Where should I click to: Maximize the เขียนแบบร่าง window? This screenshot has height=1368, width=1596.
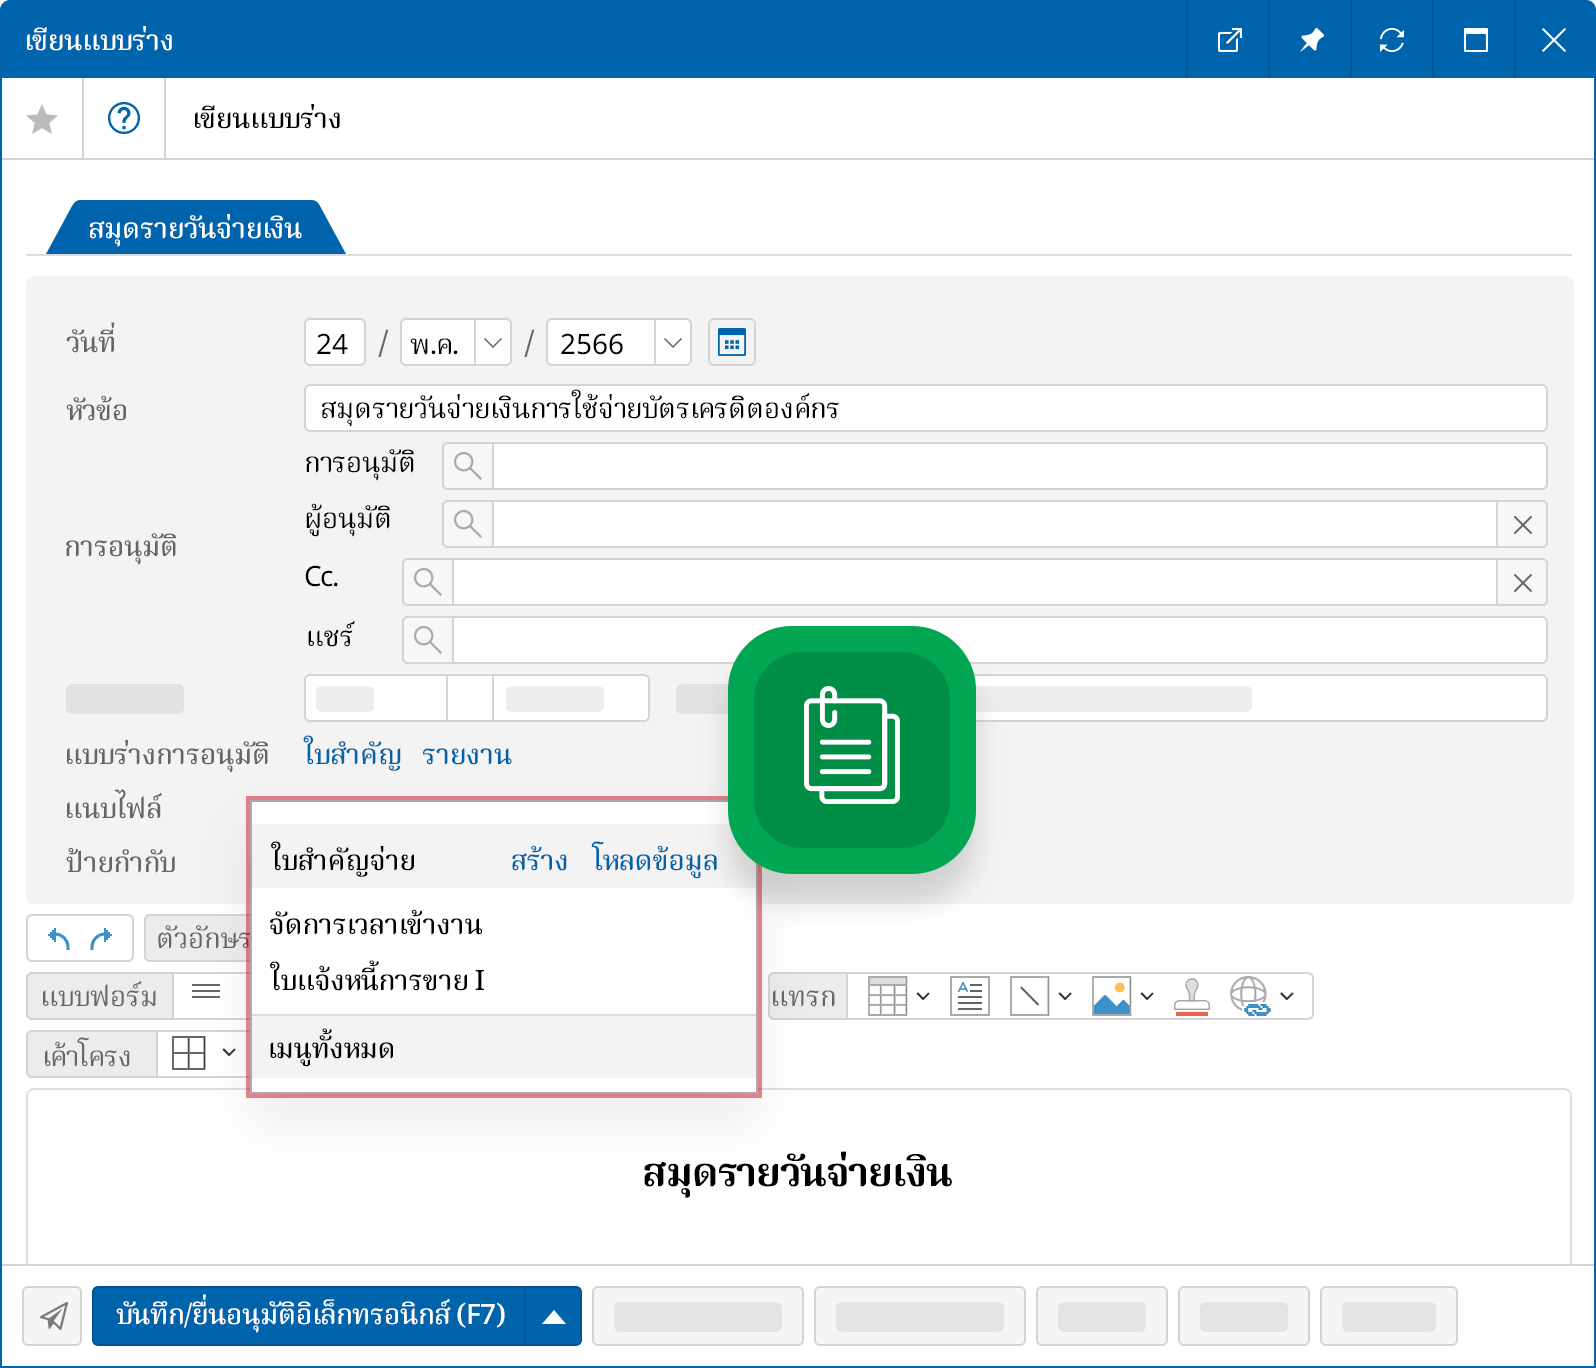click(1475, 40)
